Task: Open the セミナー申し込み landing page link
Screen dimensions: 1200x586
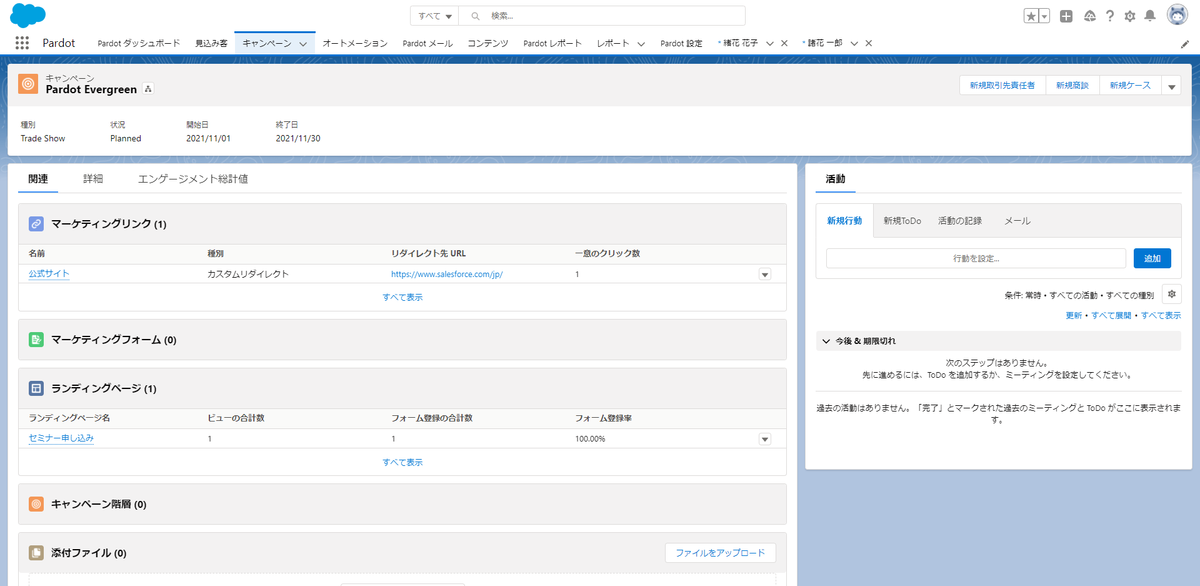Action: coord(62,438)
